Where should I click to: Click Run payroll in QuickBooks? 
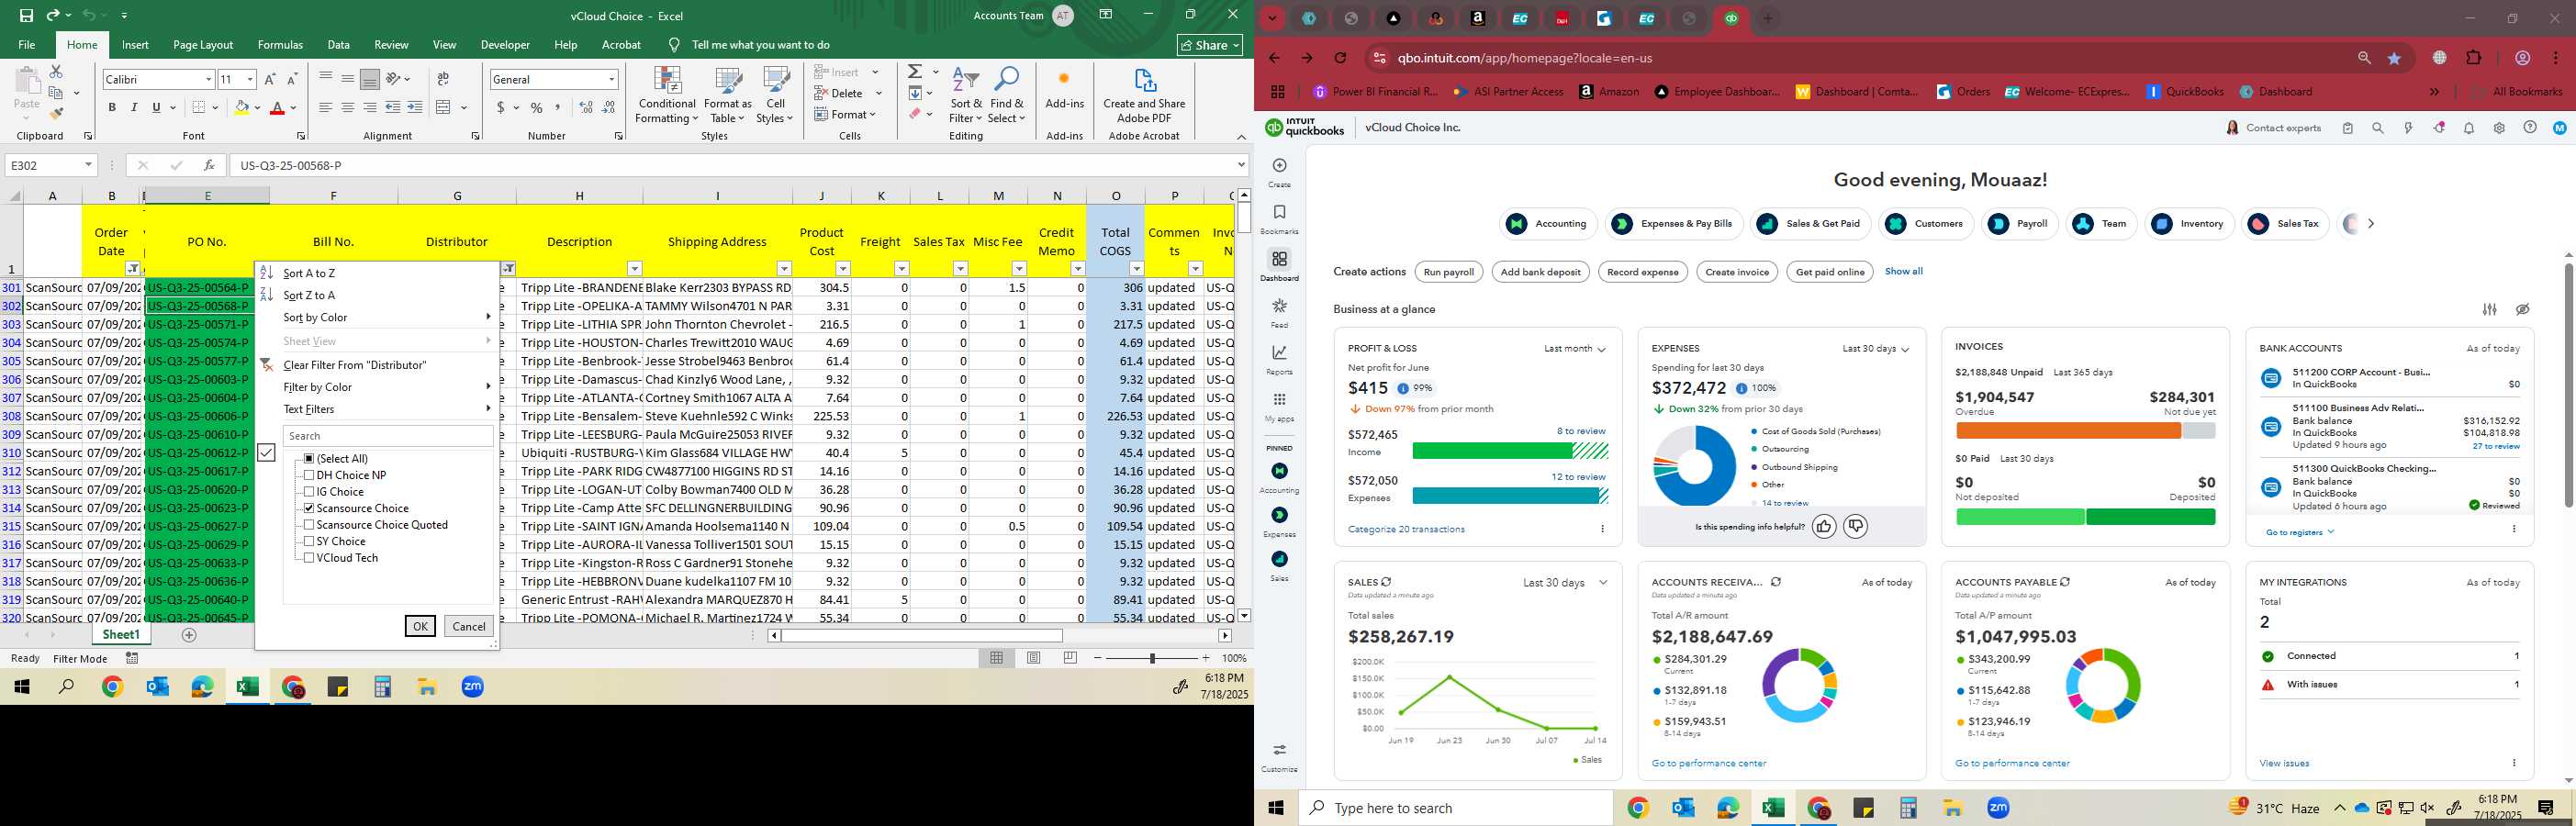pos(1449,272)
